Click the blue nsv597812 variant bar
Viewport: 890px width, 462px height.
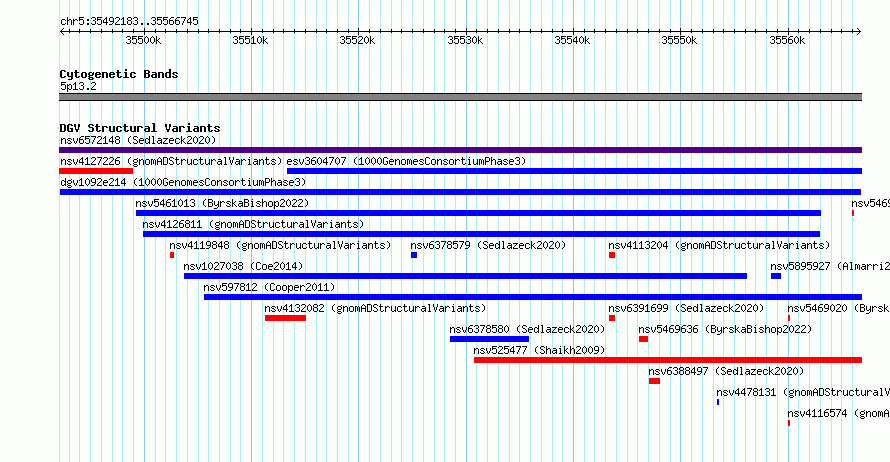click(x=533, y=297)
